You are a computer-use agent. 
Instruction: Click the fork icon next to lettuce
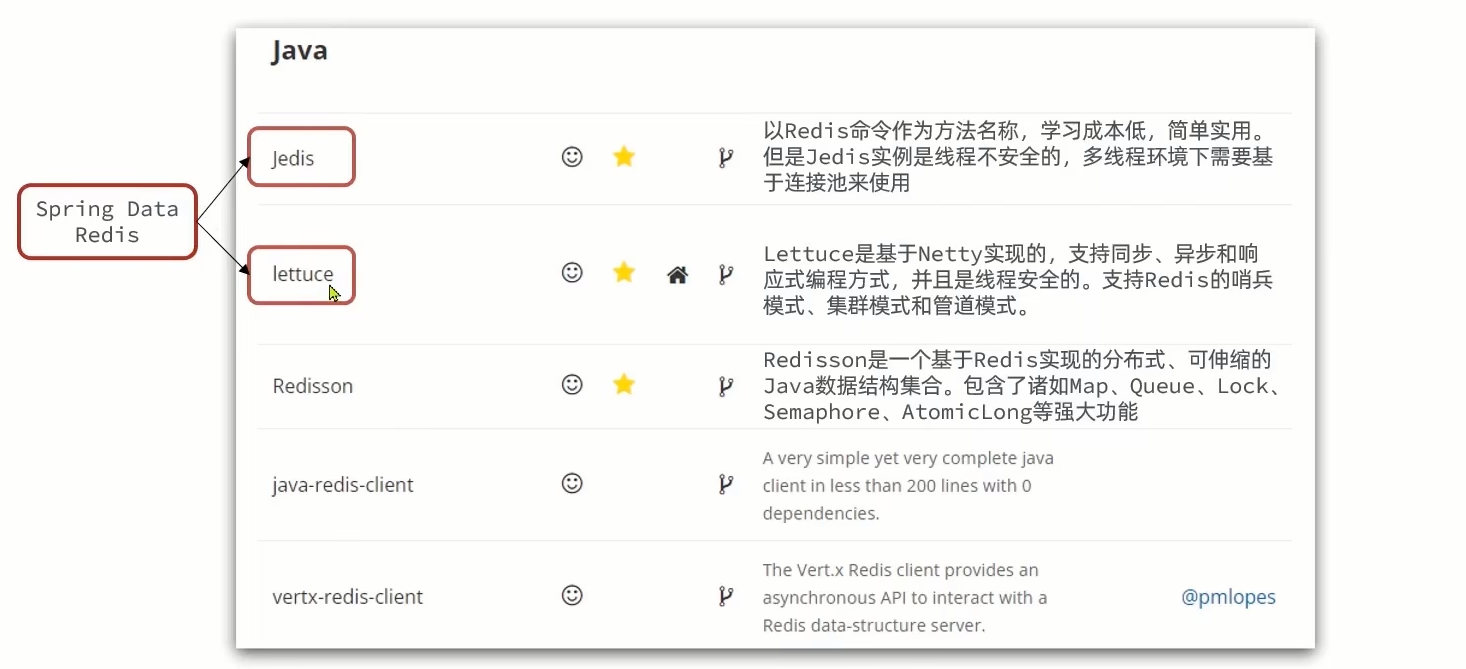(x=724, y=273)
